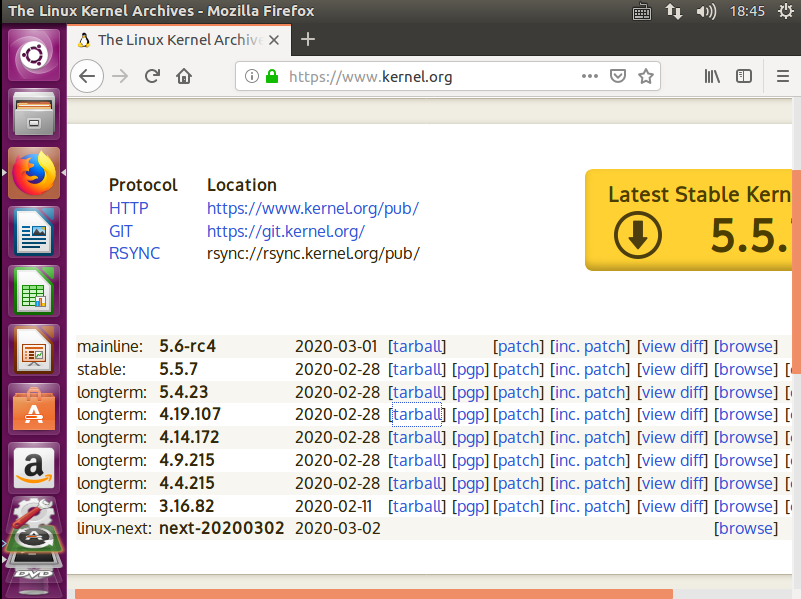
Task: Open Ubuntu Dash search launcher
Action: (x=34, y=55)
